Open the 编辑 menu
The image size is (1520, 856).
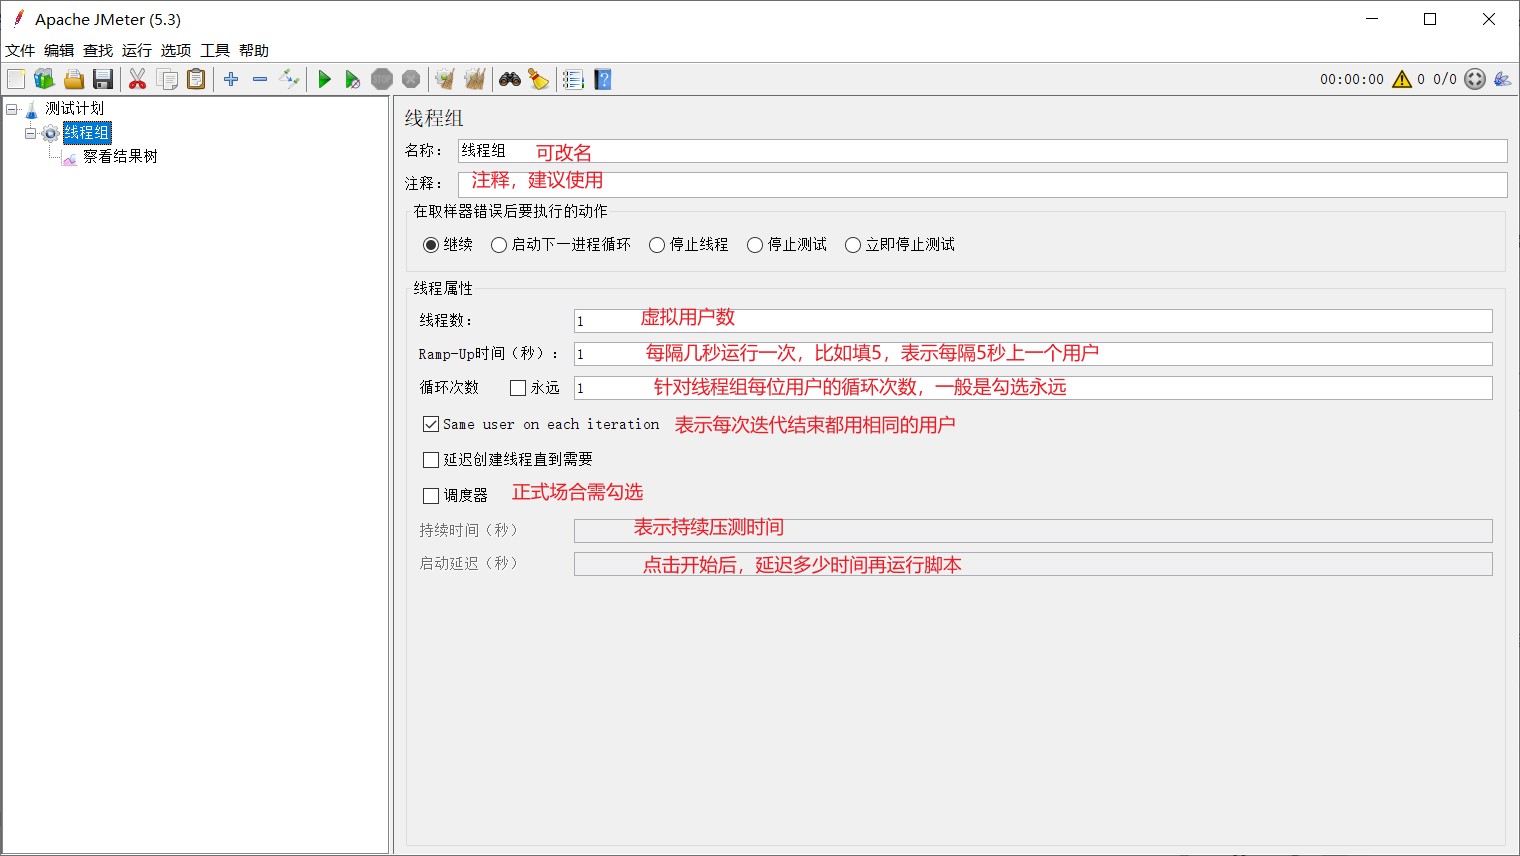tap(59, 50)
